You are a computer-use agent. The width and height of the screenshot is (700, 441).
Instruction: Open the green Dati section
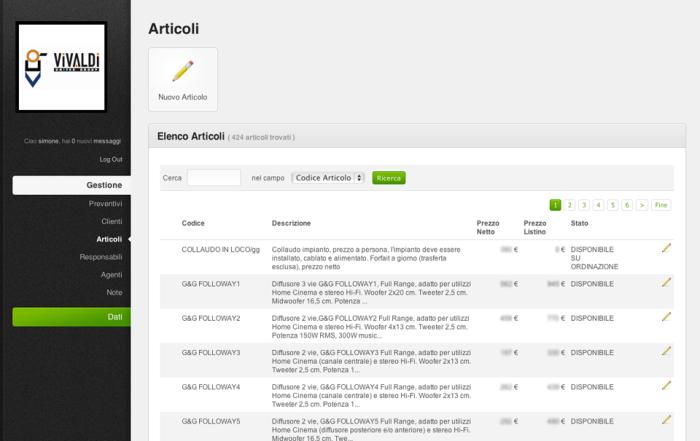click(x=71, y=317)
